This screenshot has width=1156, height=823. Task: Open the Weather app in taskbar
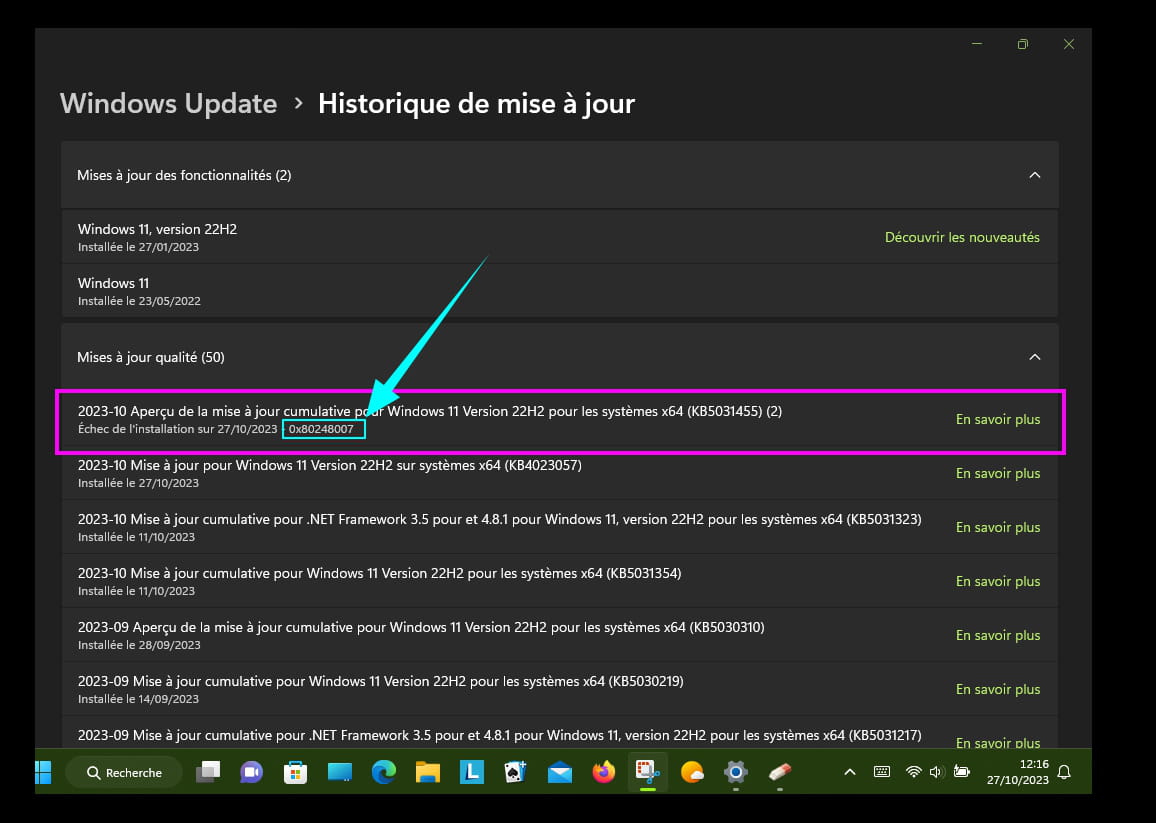click(692, 772)
